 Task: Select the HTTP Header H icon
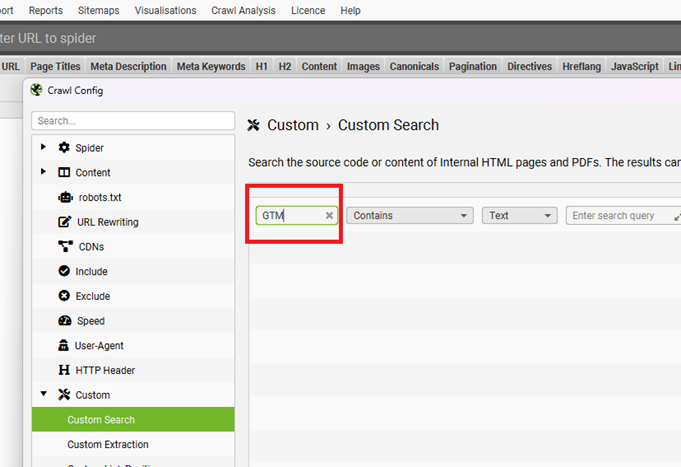64,370
